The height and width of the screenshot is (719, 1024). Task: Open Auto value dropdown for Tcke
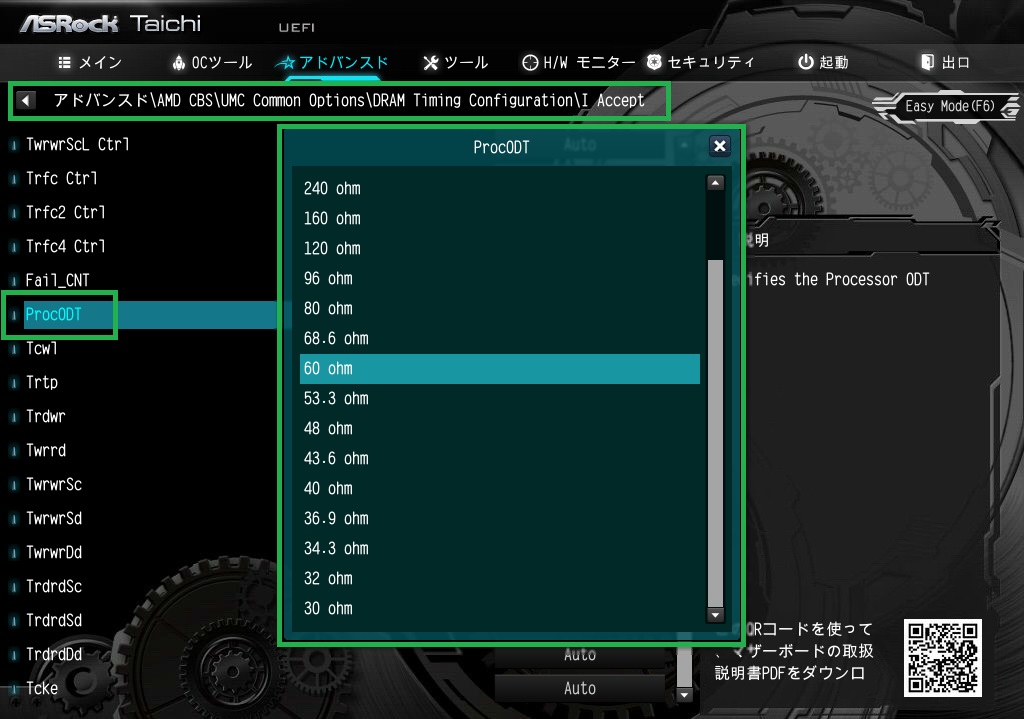pyautogui.click(x=580, y=688)
